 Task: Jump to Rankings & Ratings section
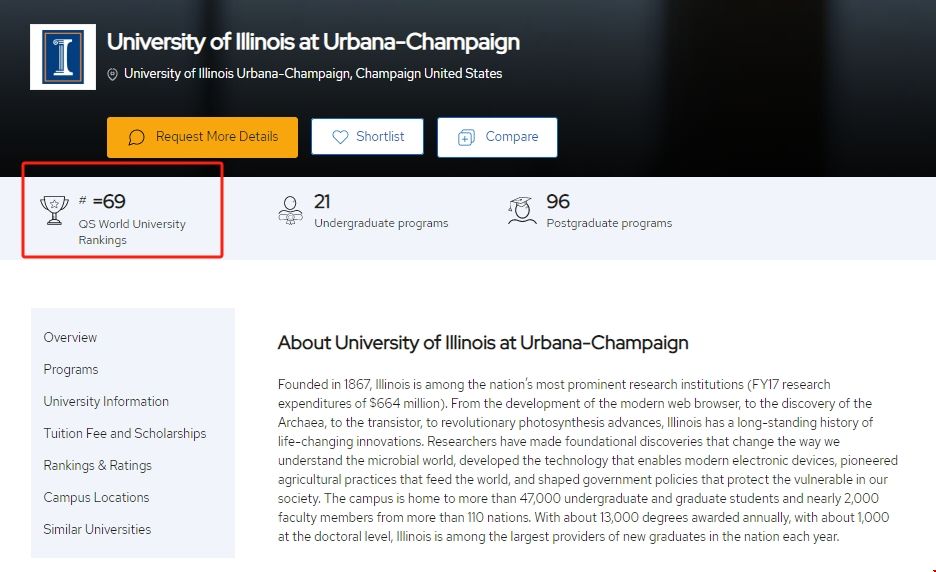tap(98, 466)
